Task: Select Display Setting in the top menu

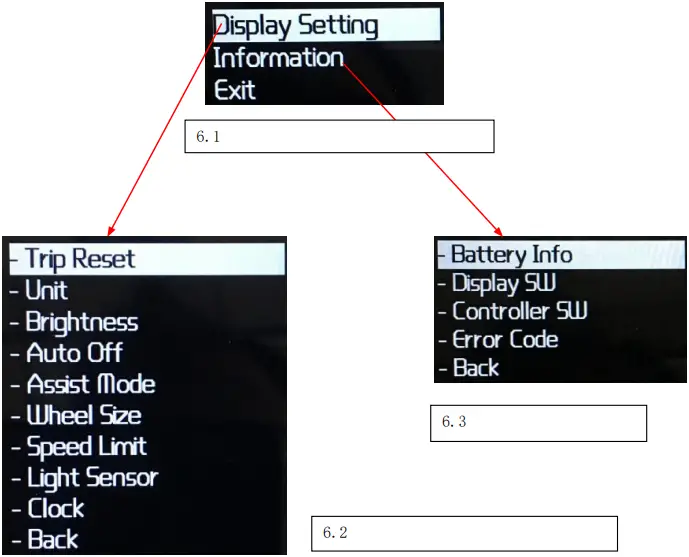Action: coord(326,25)
